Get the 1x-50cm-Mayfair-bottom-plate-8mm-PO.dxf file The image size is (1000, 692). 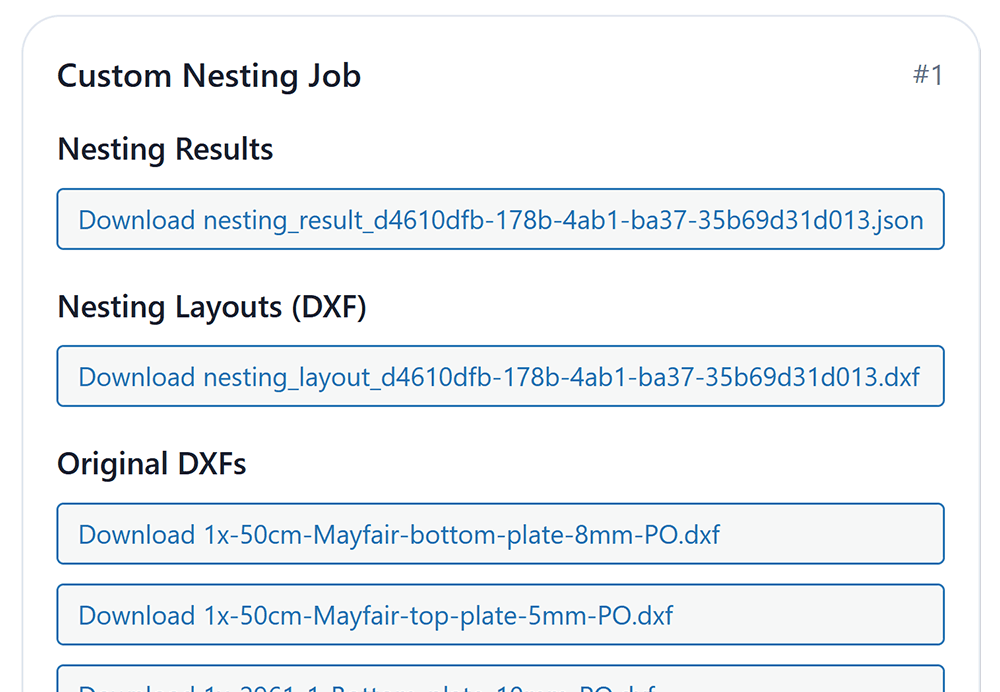pos(500,534)
